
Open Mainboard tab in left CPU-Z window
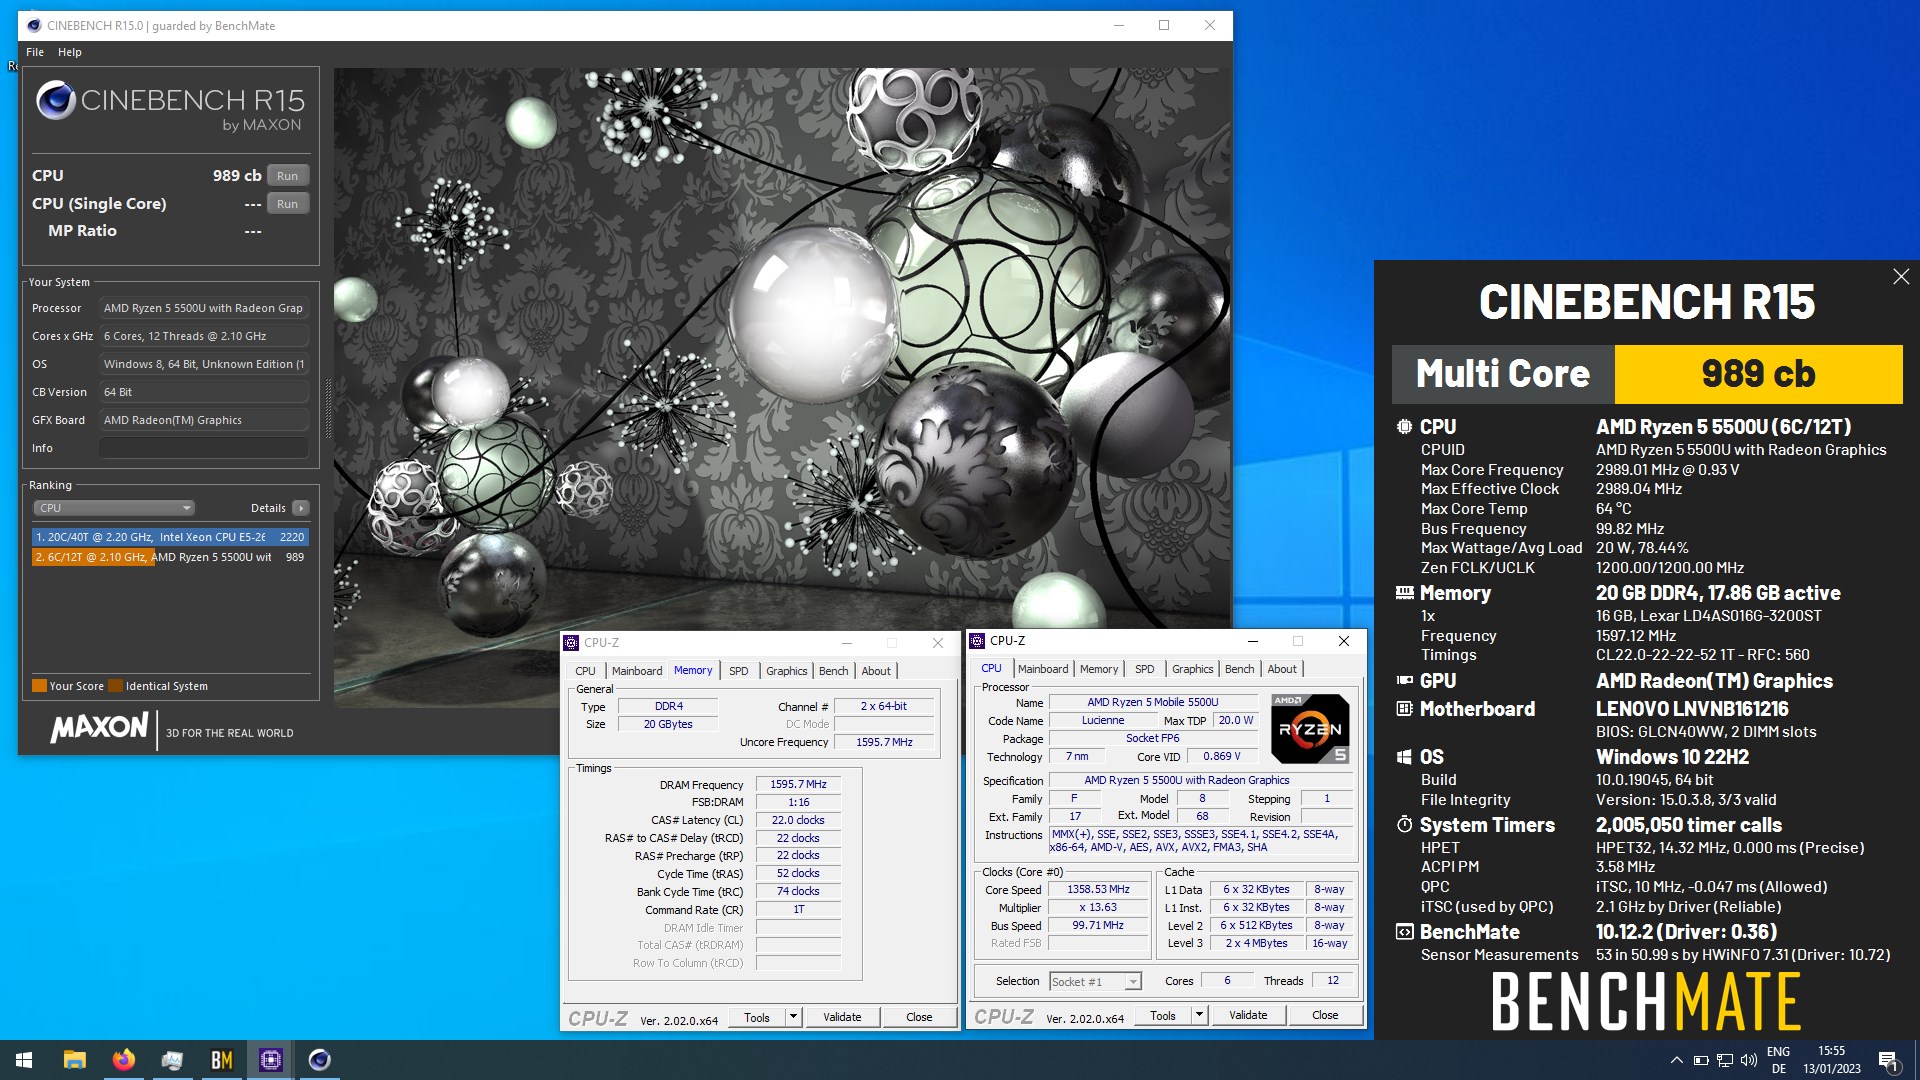click(637, 671)
